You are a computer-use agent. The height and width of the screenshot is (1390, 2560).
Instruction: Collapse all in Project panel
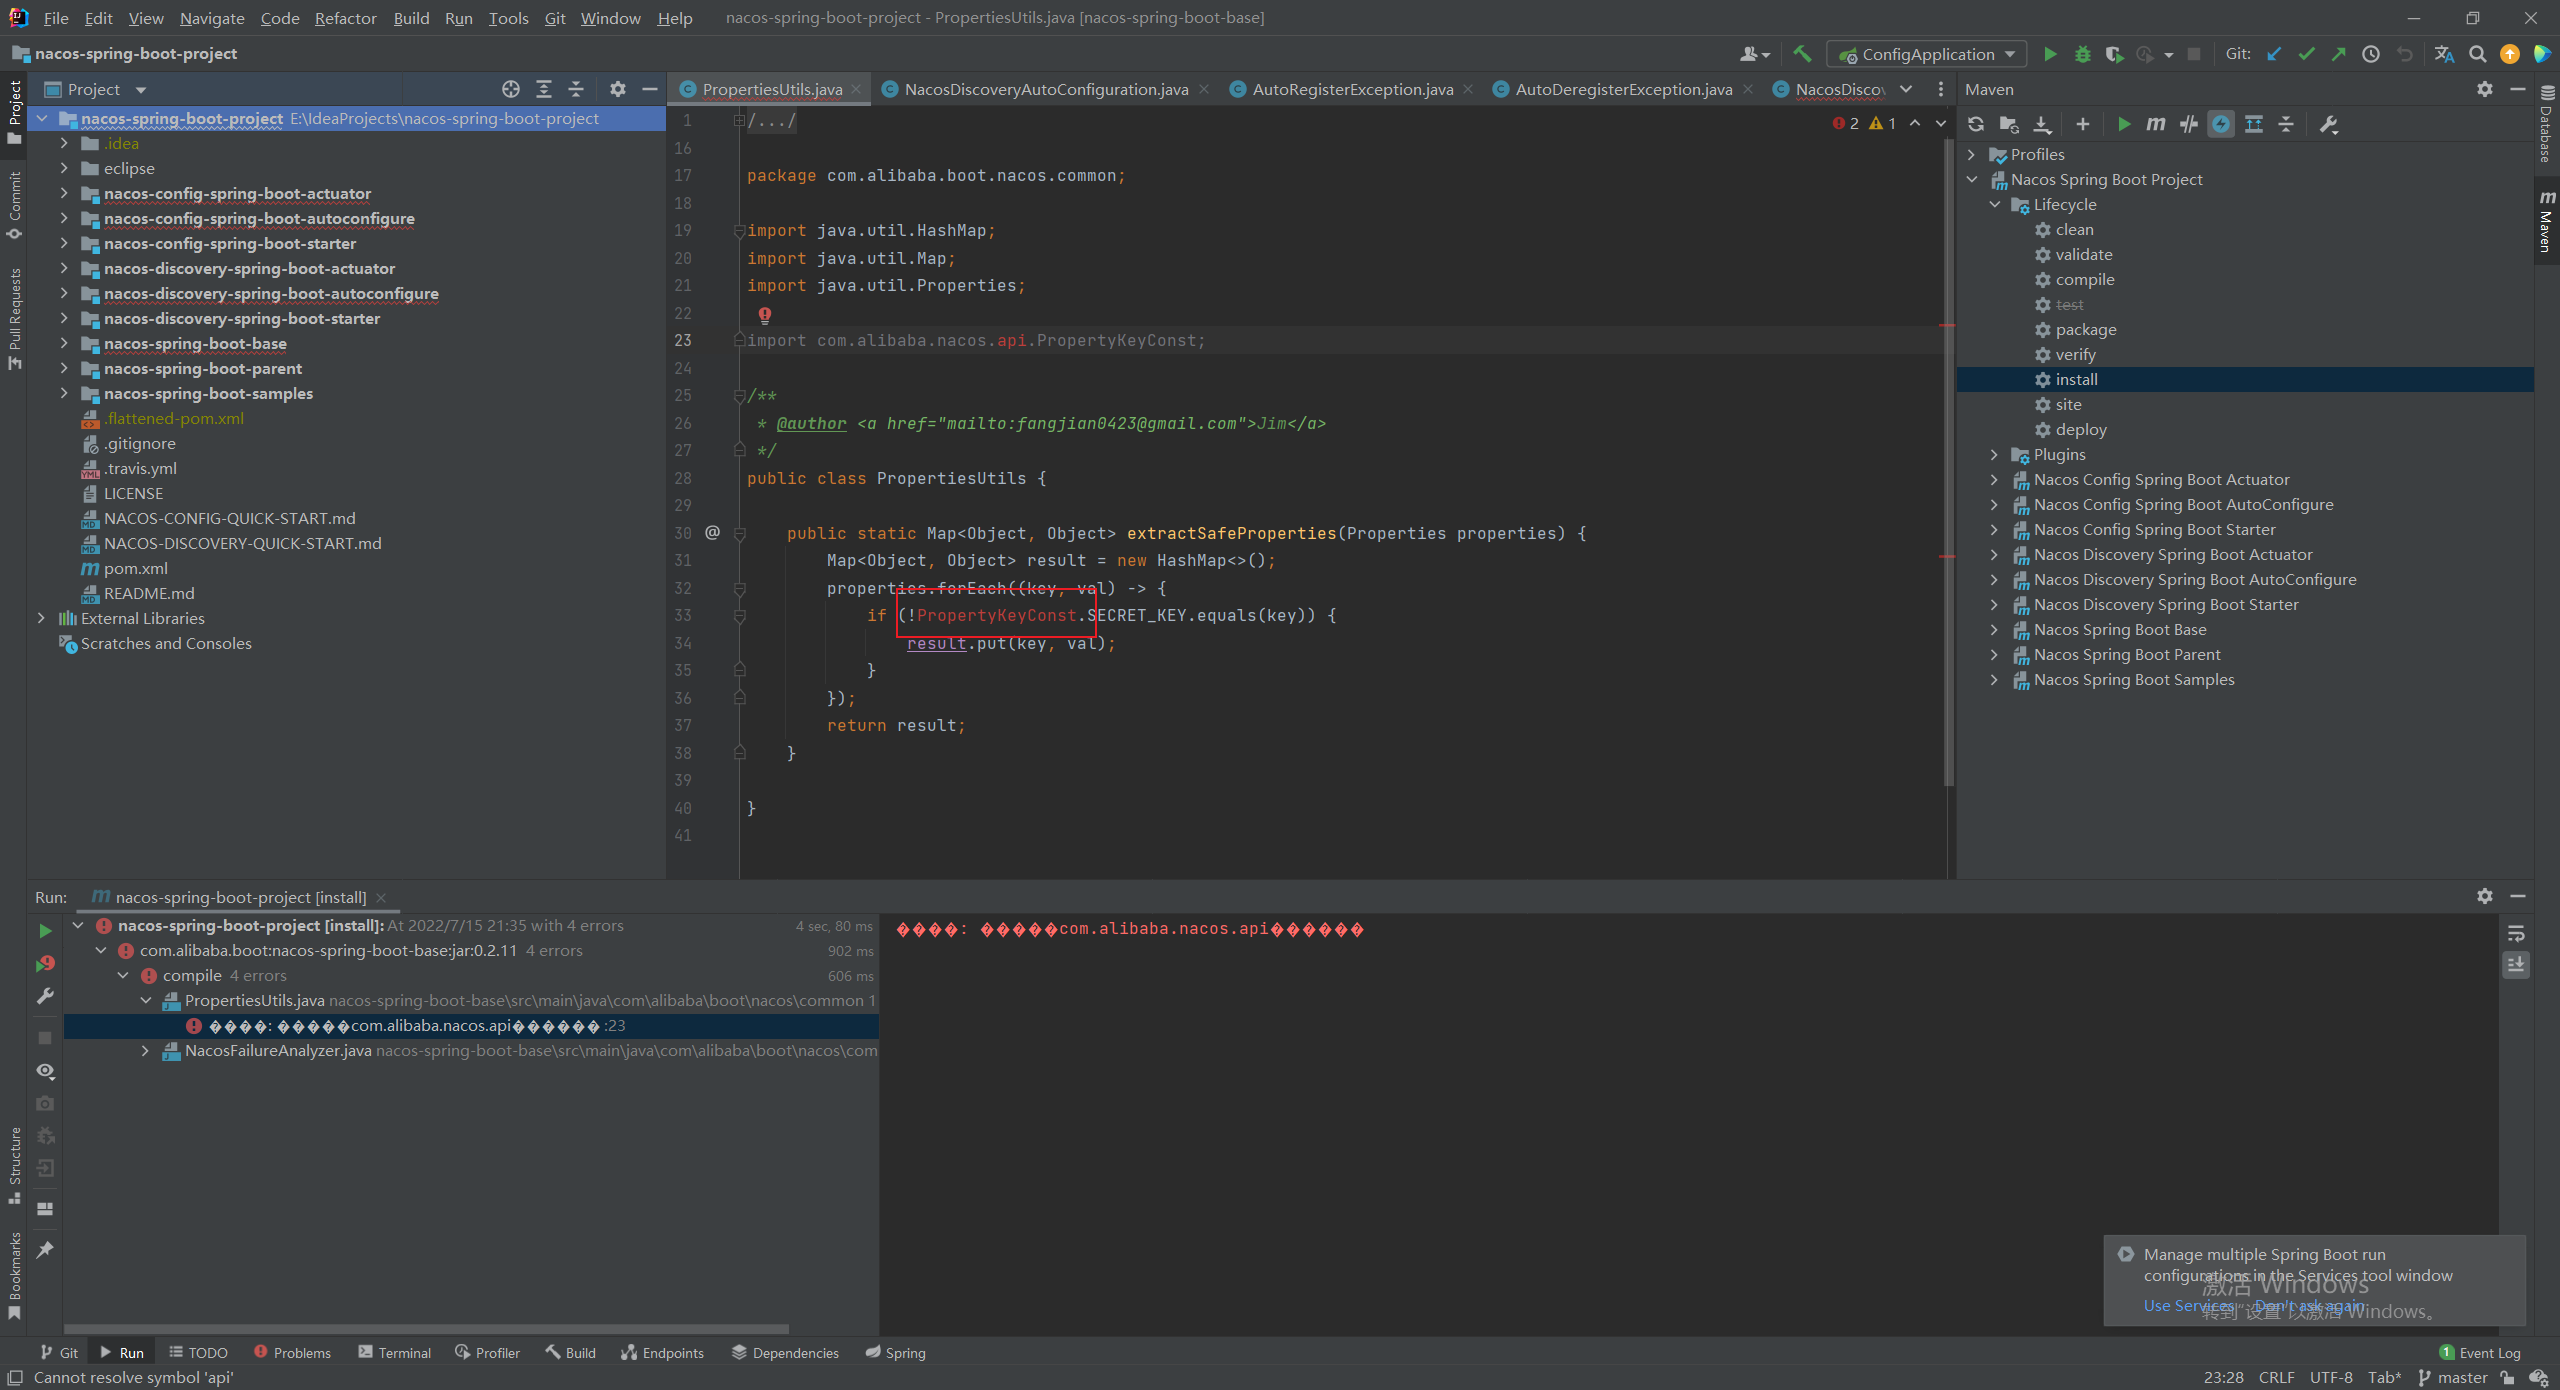pos(576,89)
